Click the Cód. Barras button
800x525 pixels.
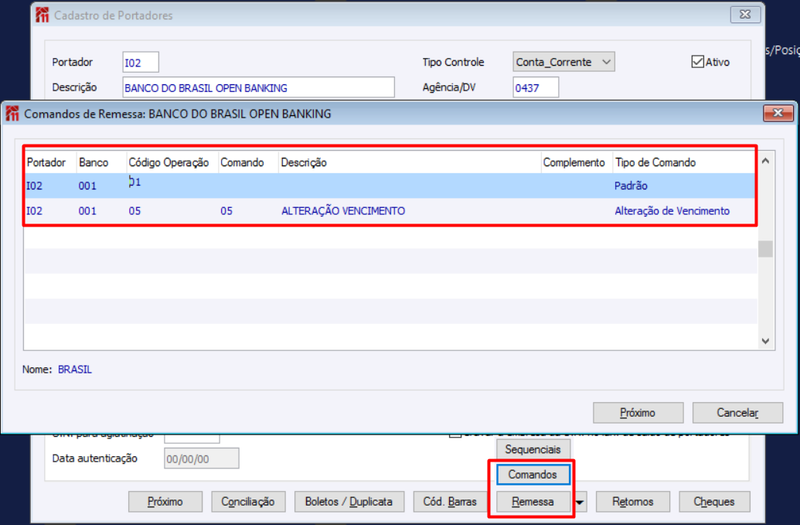coord(449,502)
